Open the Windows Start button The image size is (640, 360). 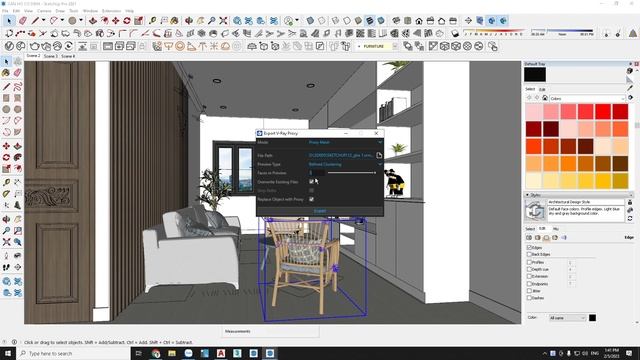(x=8, y=353)
